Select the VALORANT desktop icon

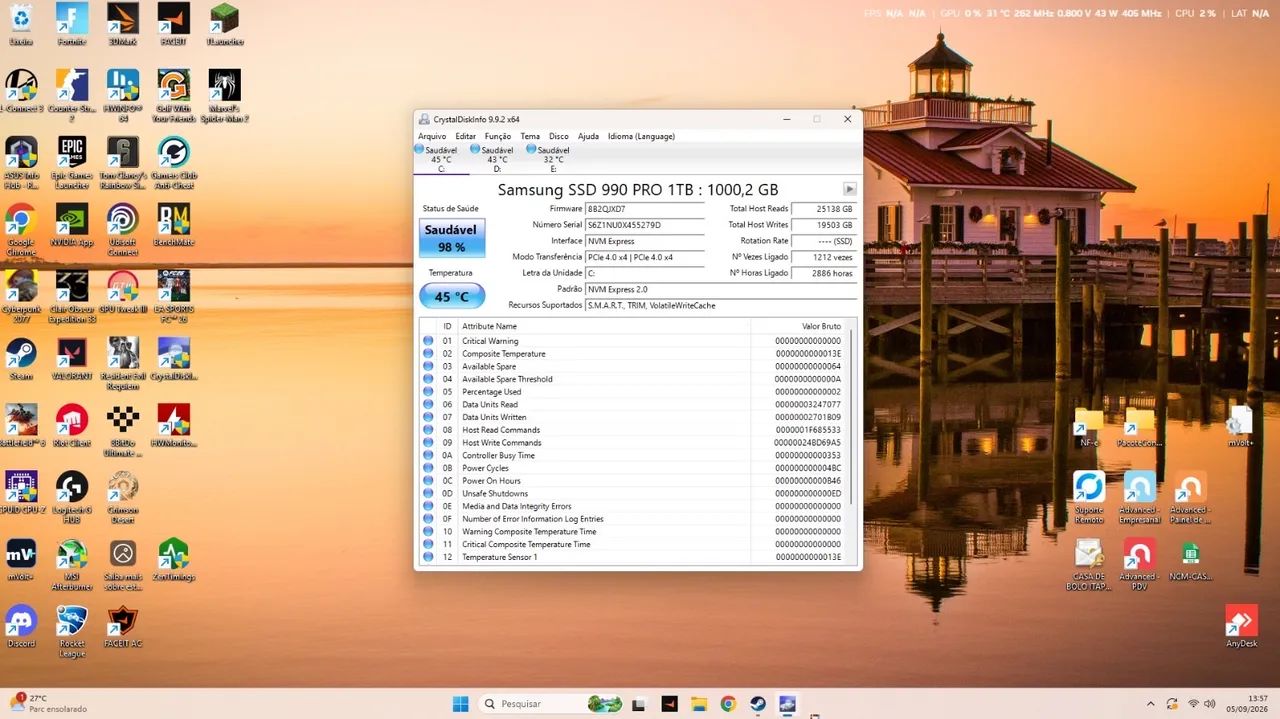tap(72, 358)
